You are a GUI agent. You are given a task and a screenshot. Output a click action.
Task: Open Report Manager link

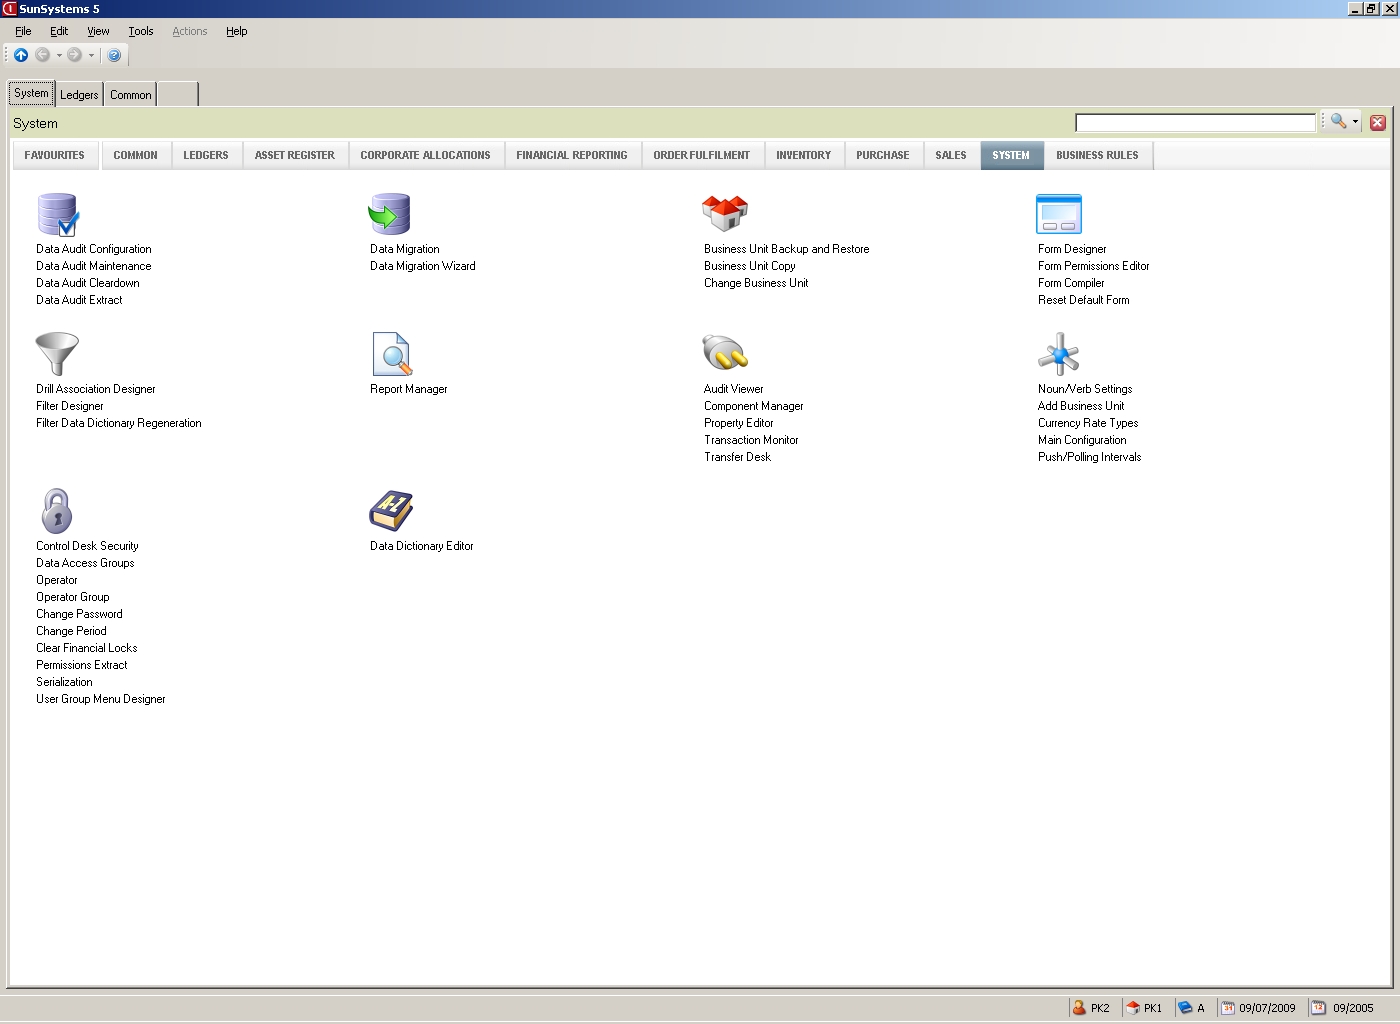[409, 389]
